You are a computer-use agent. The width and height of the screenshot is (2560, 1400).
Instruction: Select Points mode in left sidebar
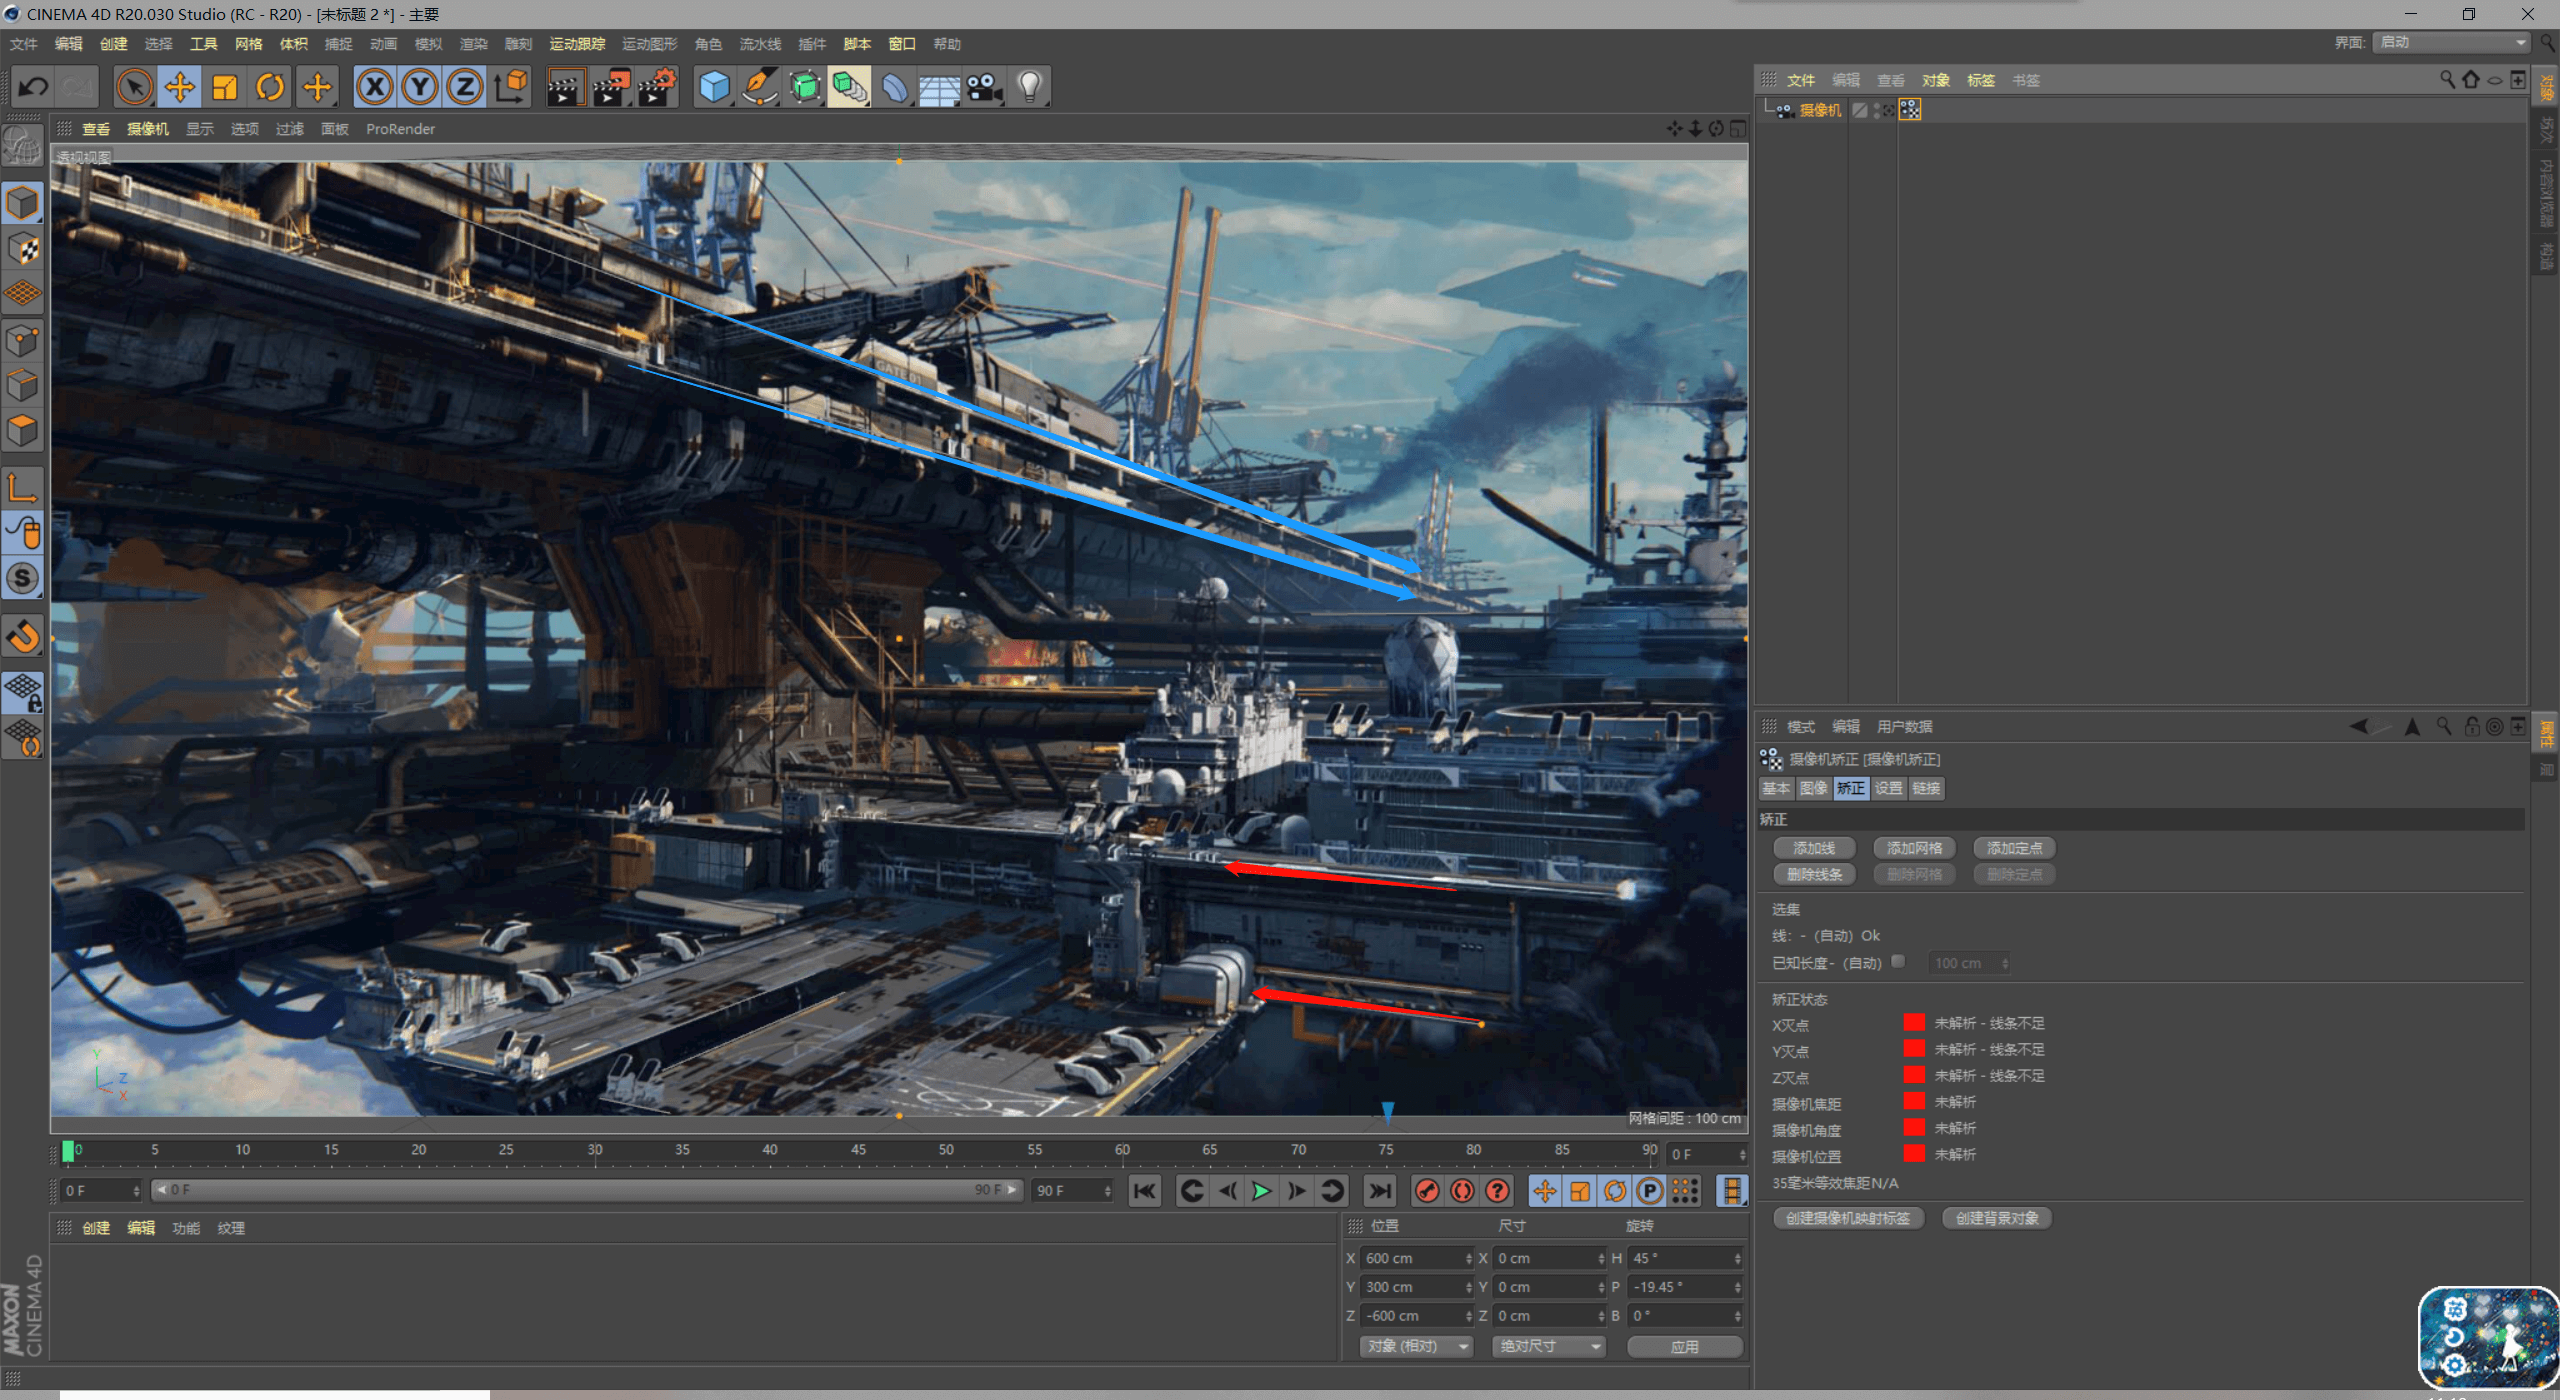22,341
